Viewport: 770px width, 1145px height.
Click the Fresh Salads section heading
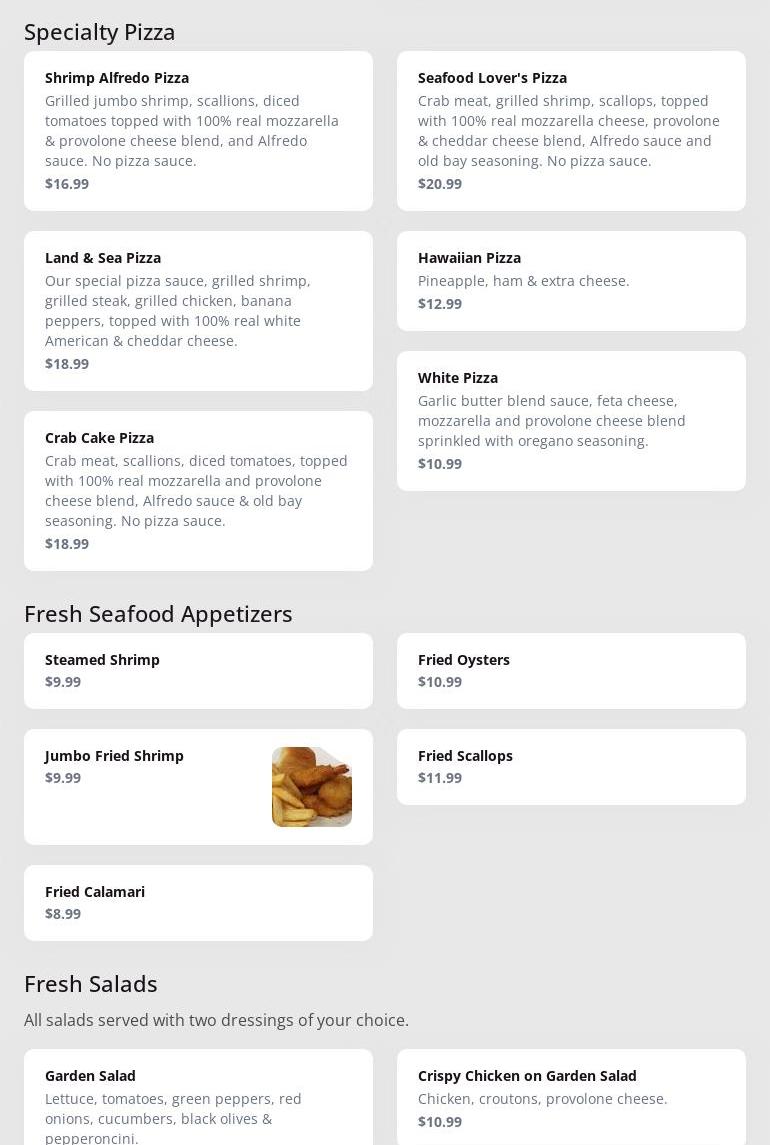[x=91, y=984]
